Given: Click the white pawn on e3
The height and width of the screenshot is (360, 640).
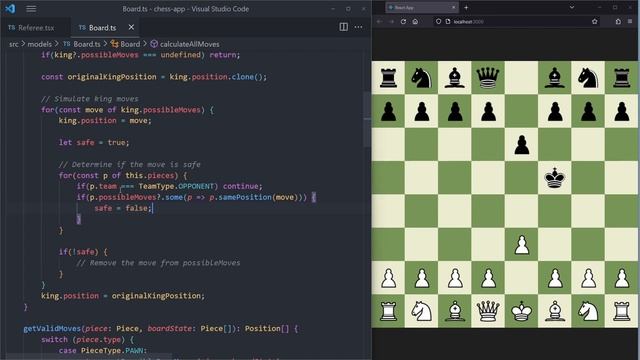Looking at the screenshot, I should [x=521, y=245].
